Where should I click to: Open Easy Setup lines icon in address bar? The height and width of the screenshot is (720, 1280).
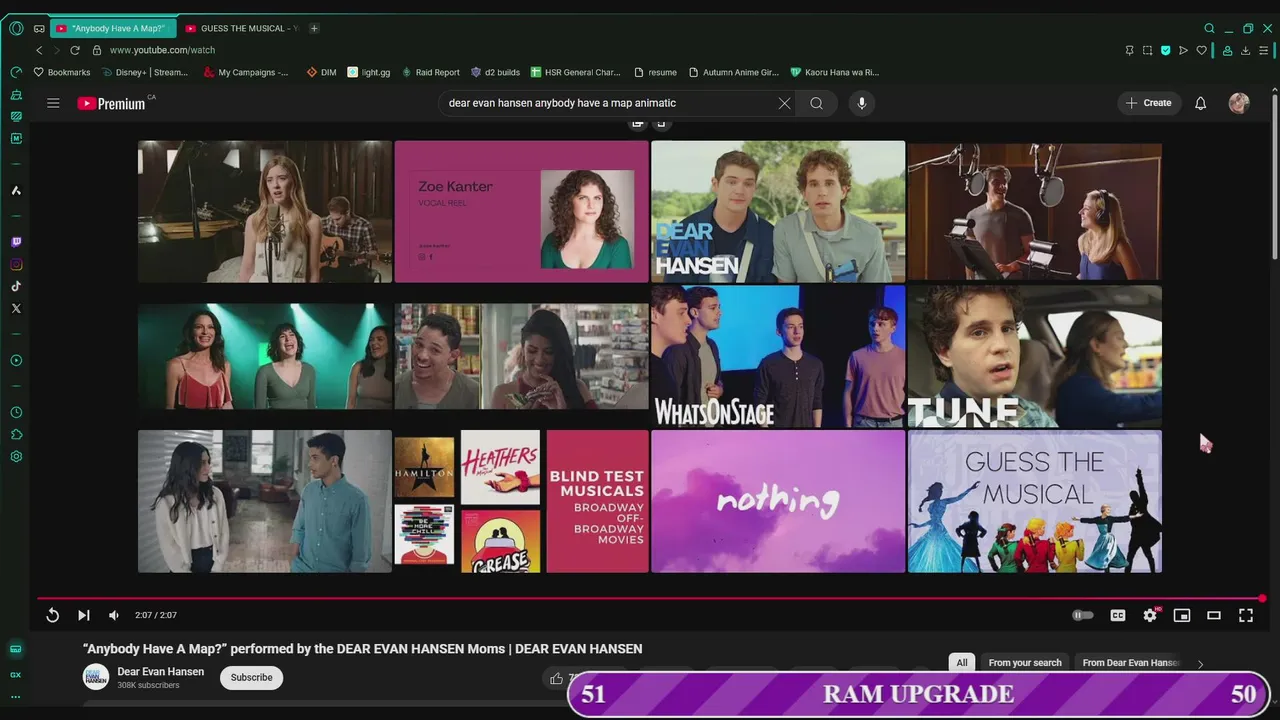[x=1264, y=50]
